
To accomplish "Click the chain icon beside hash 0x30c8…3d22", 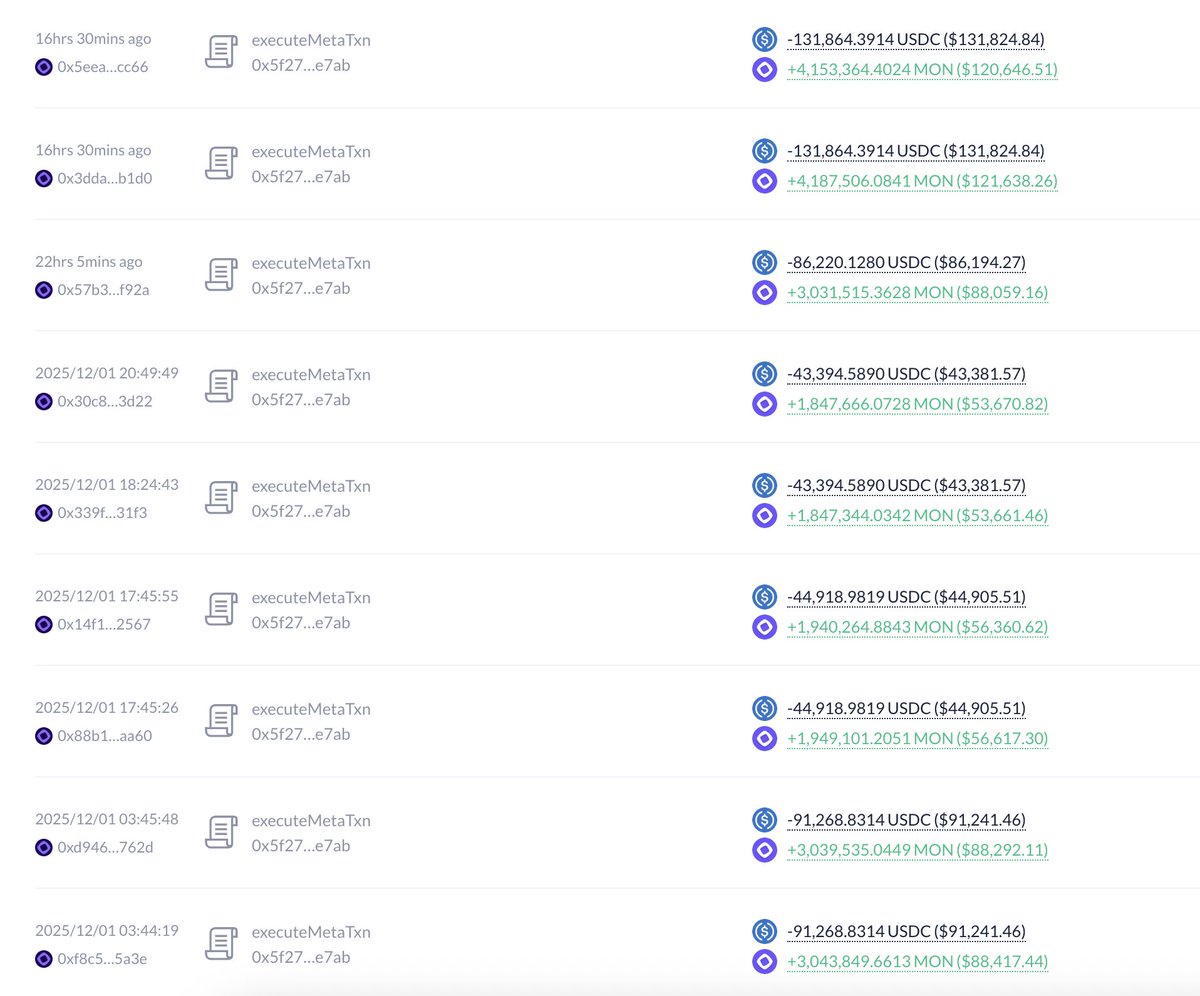I will point(43,401).
